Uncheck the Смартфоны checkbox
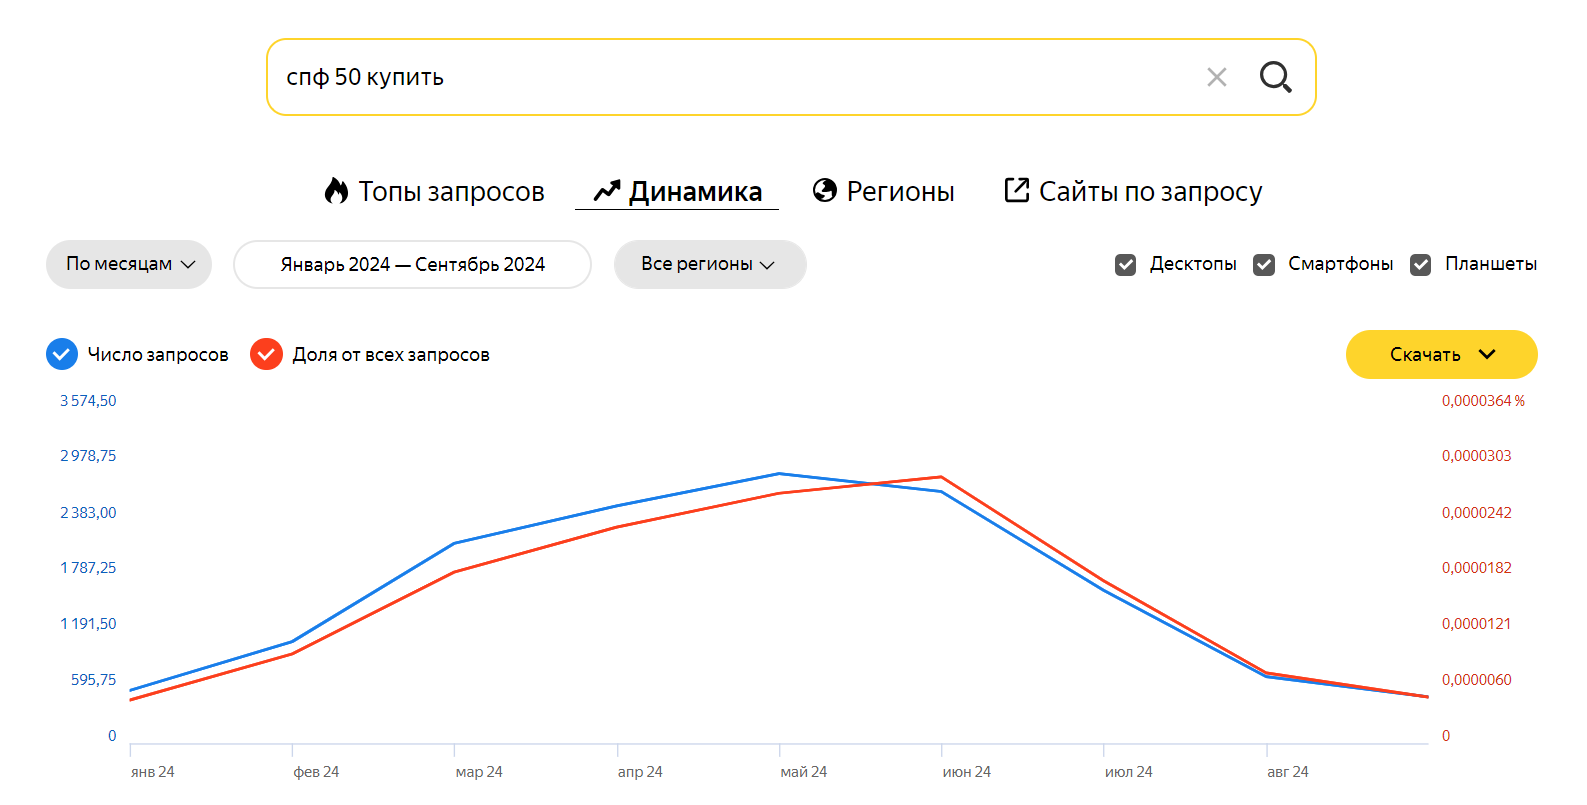 tap(1264, 265)
